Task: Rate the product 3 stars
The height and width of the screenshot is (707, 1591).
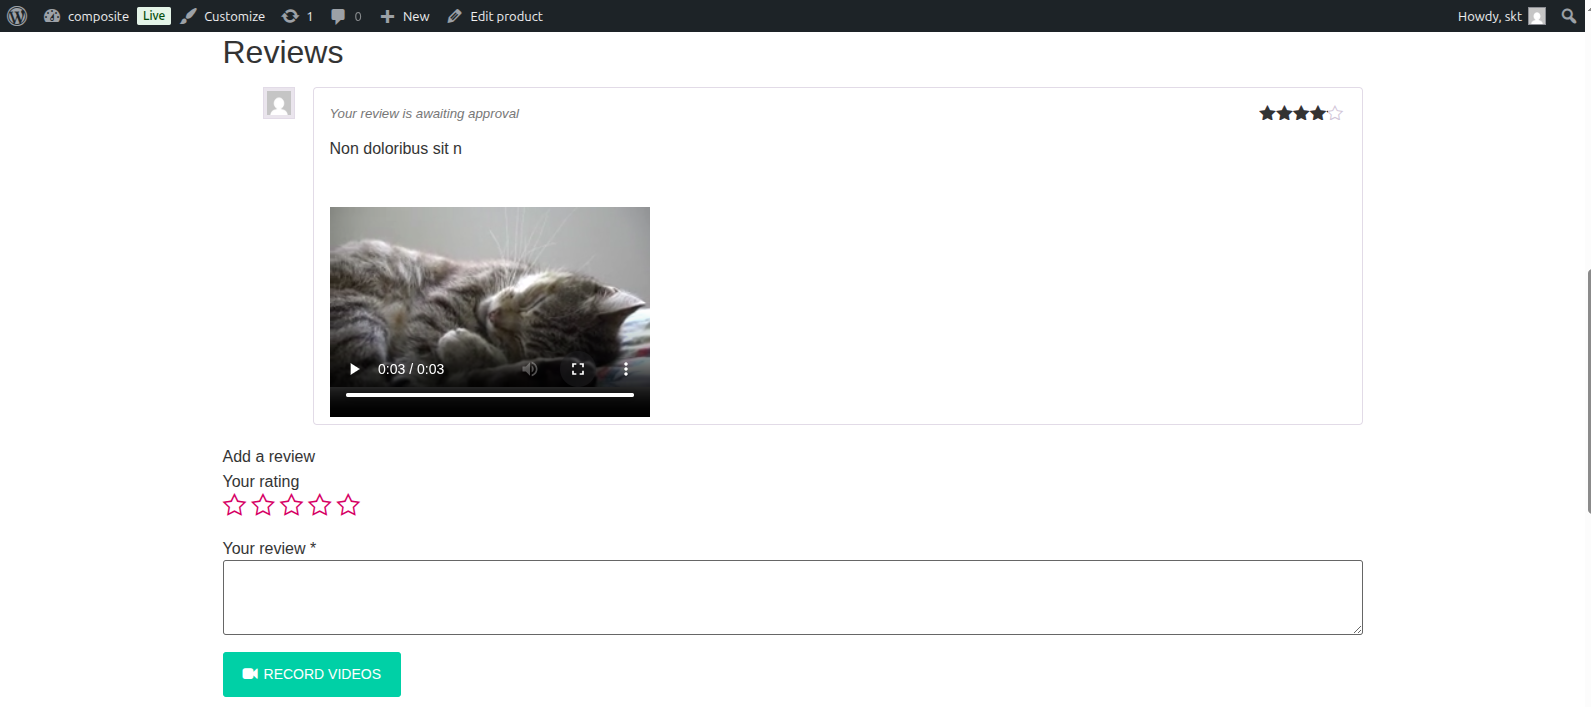Action: click(291, 505)
